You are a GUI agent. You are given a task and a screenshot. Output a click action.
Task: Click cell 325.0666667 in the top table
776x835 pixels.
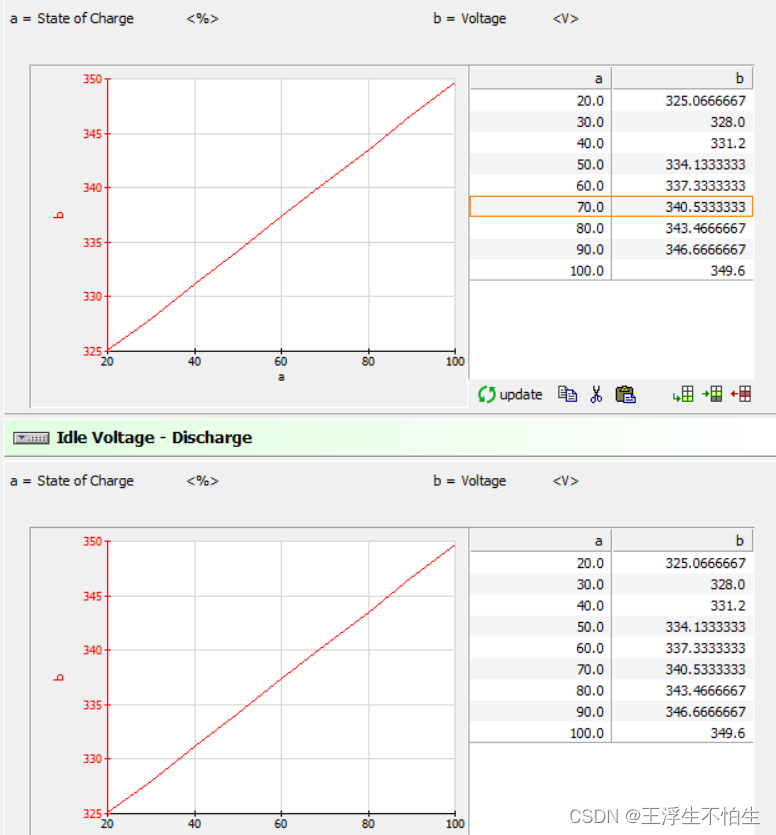(x=682, y=101)
